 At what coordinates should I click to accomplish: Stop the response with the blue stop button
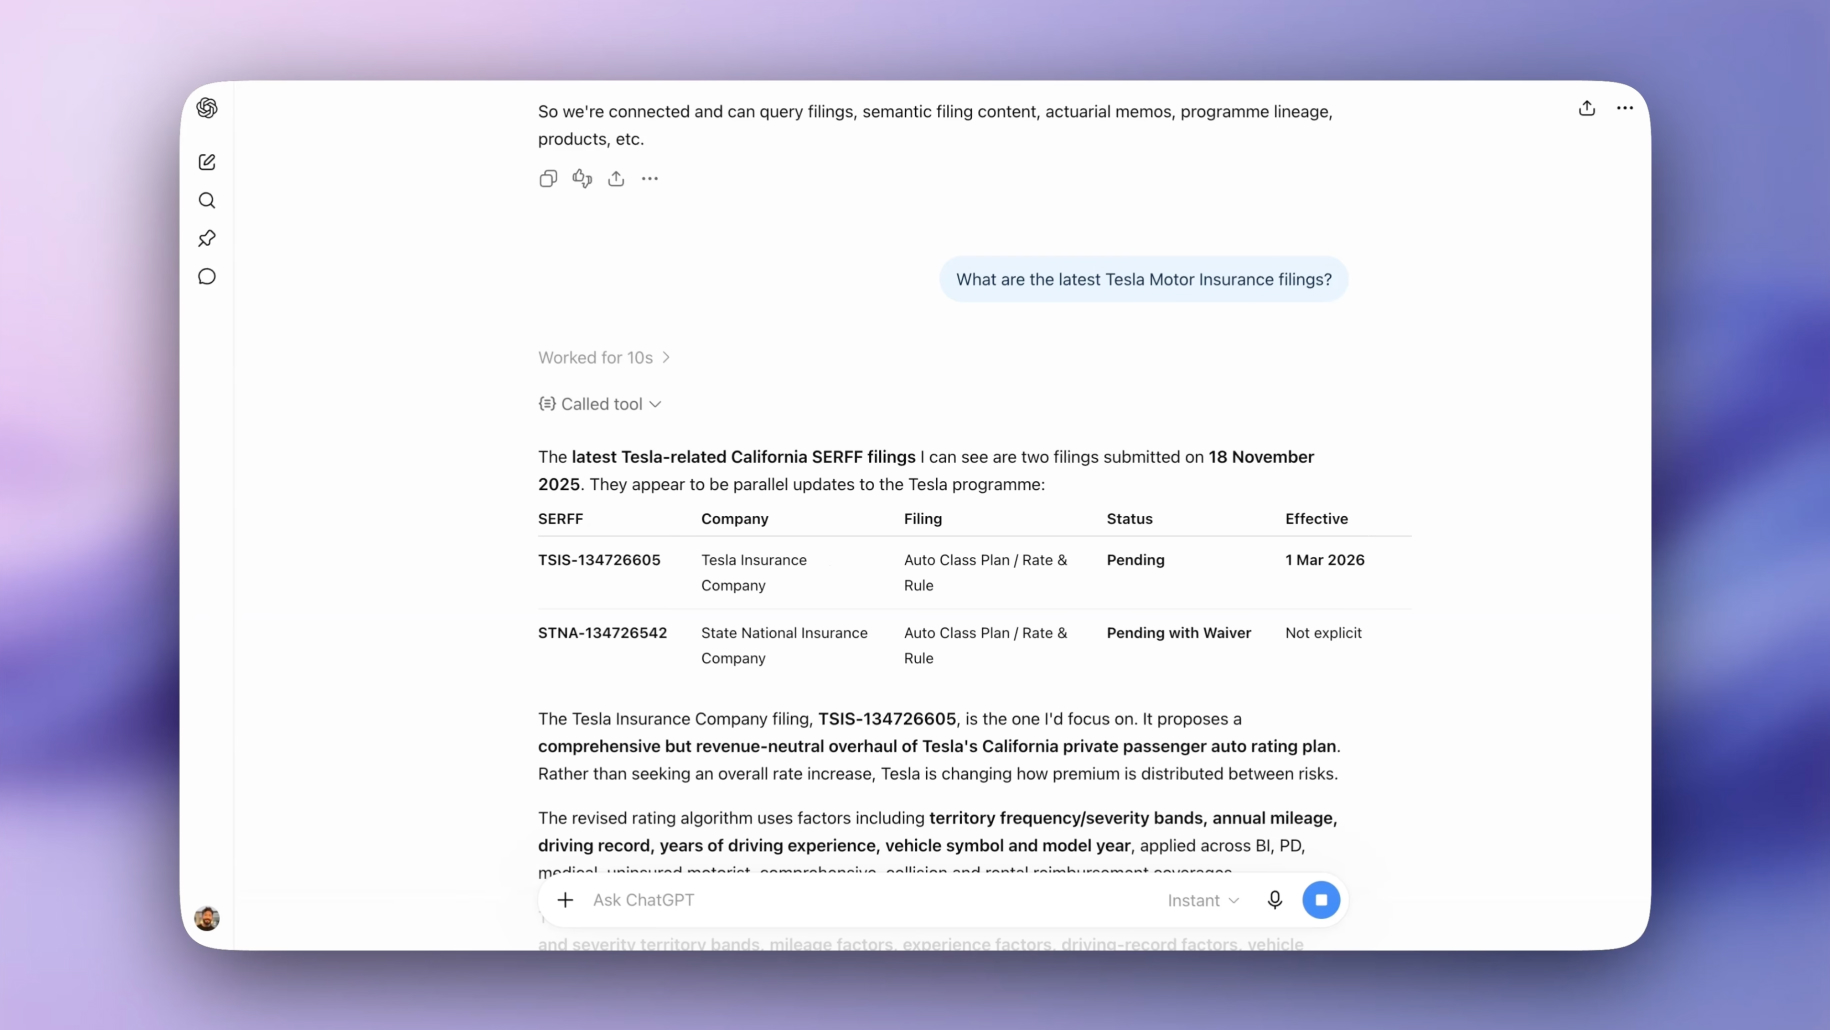click(x=1321, y=900)
